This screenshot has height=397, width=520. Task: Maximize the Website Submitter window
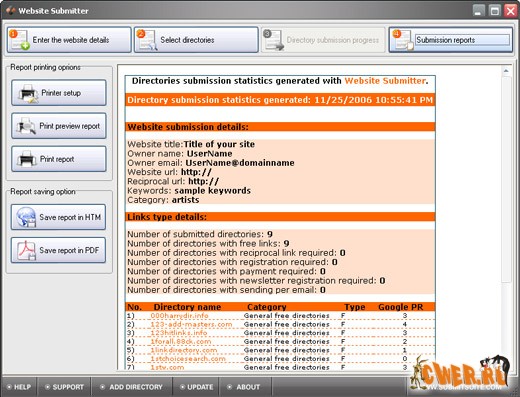[495, 11]
